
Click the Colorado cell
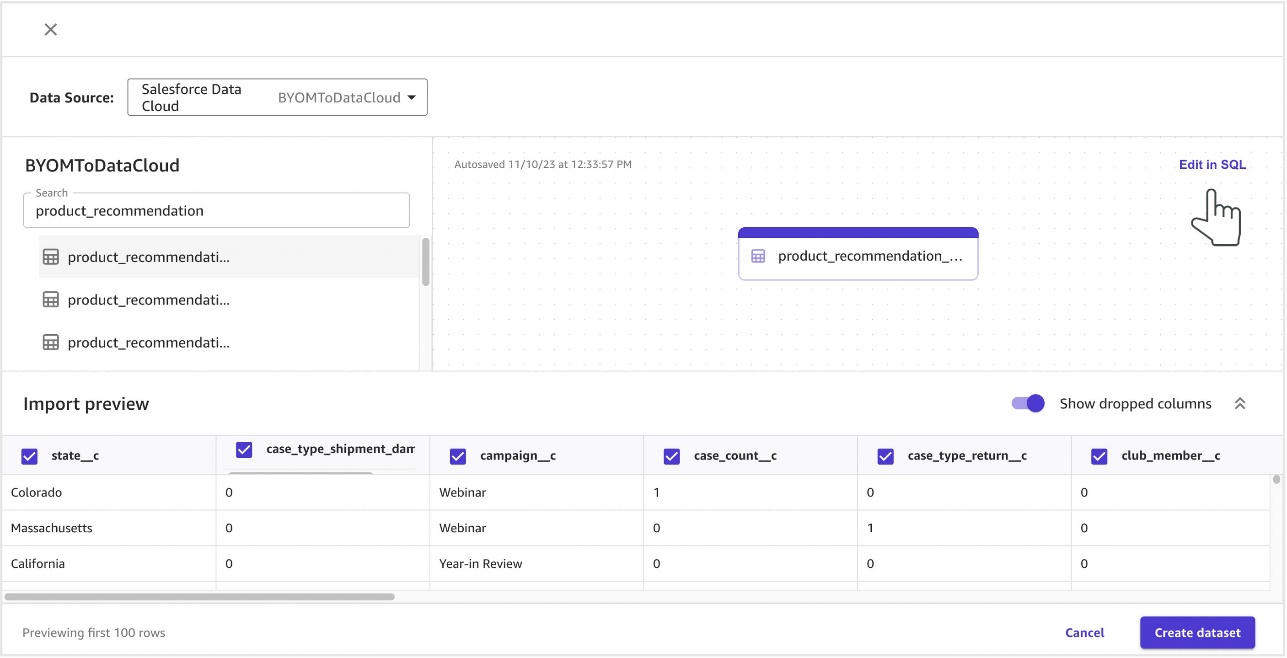point(108,493)
